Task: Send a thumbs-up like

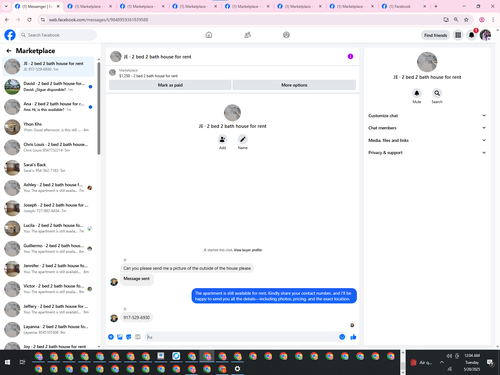Action: tap(353, 337)
